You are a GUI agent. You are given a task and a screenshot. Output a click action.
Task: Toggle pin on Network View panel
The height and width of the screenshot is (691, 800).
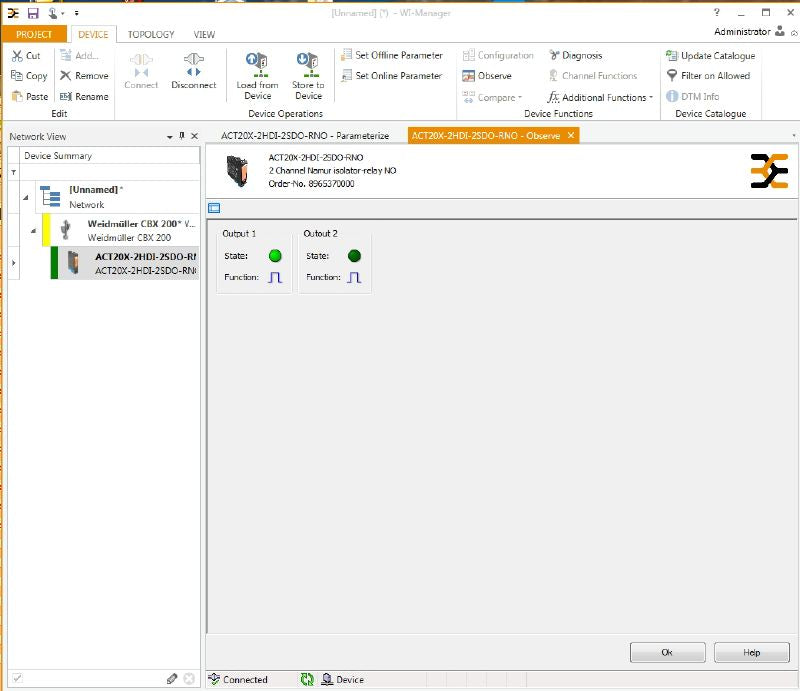181,136
